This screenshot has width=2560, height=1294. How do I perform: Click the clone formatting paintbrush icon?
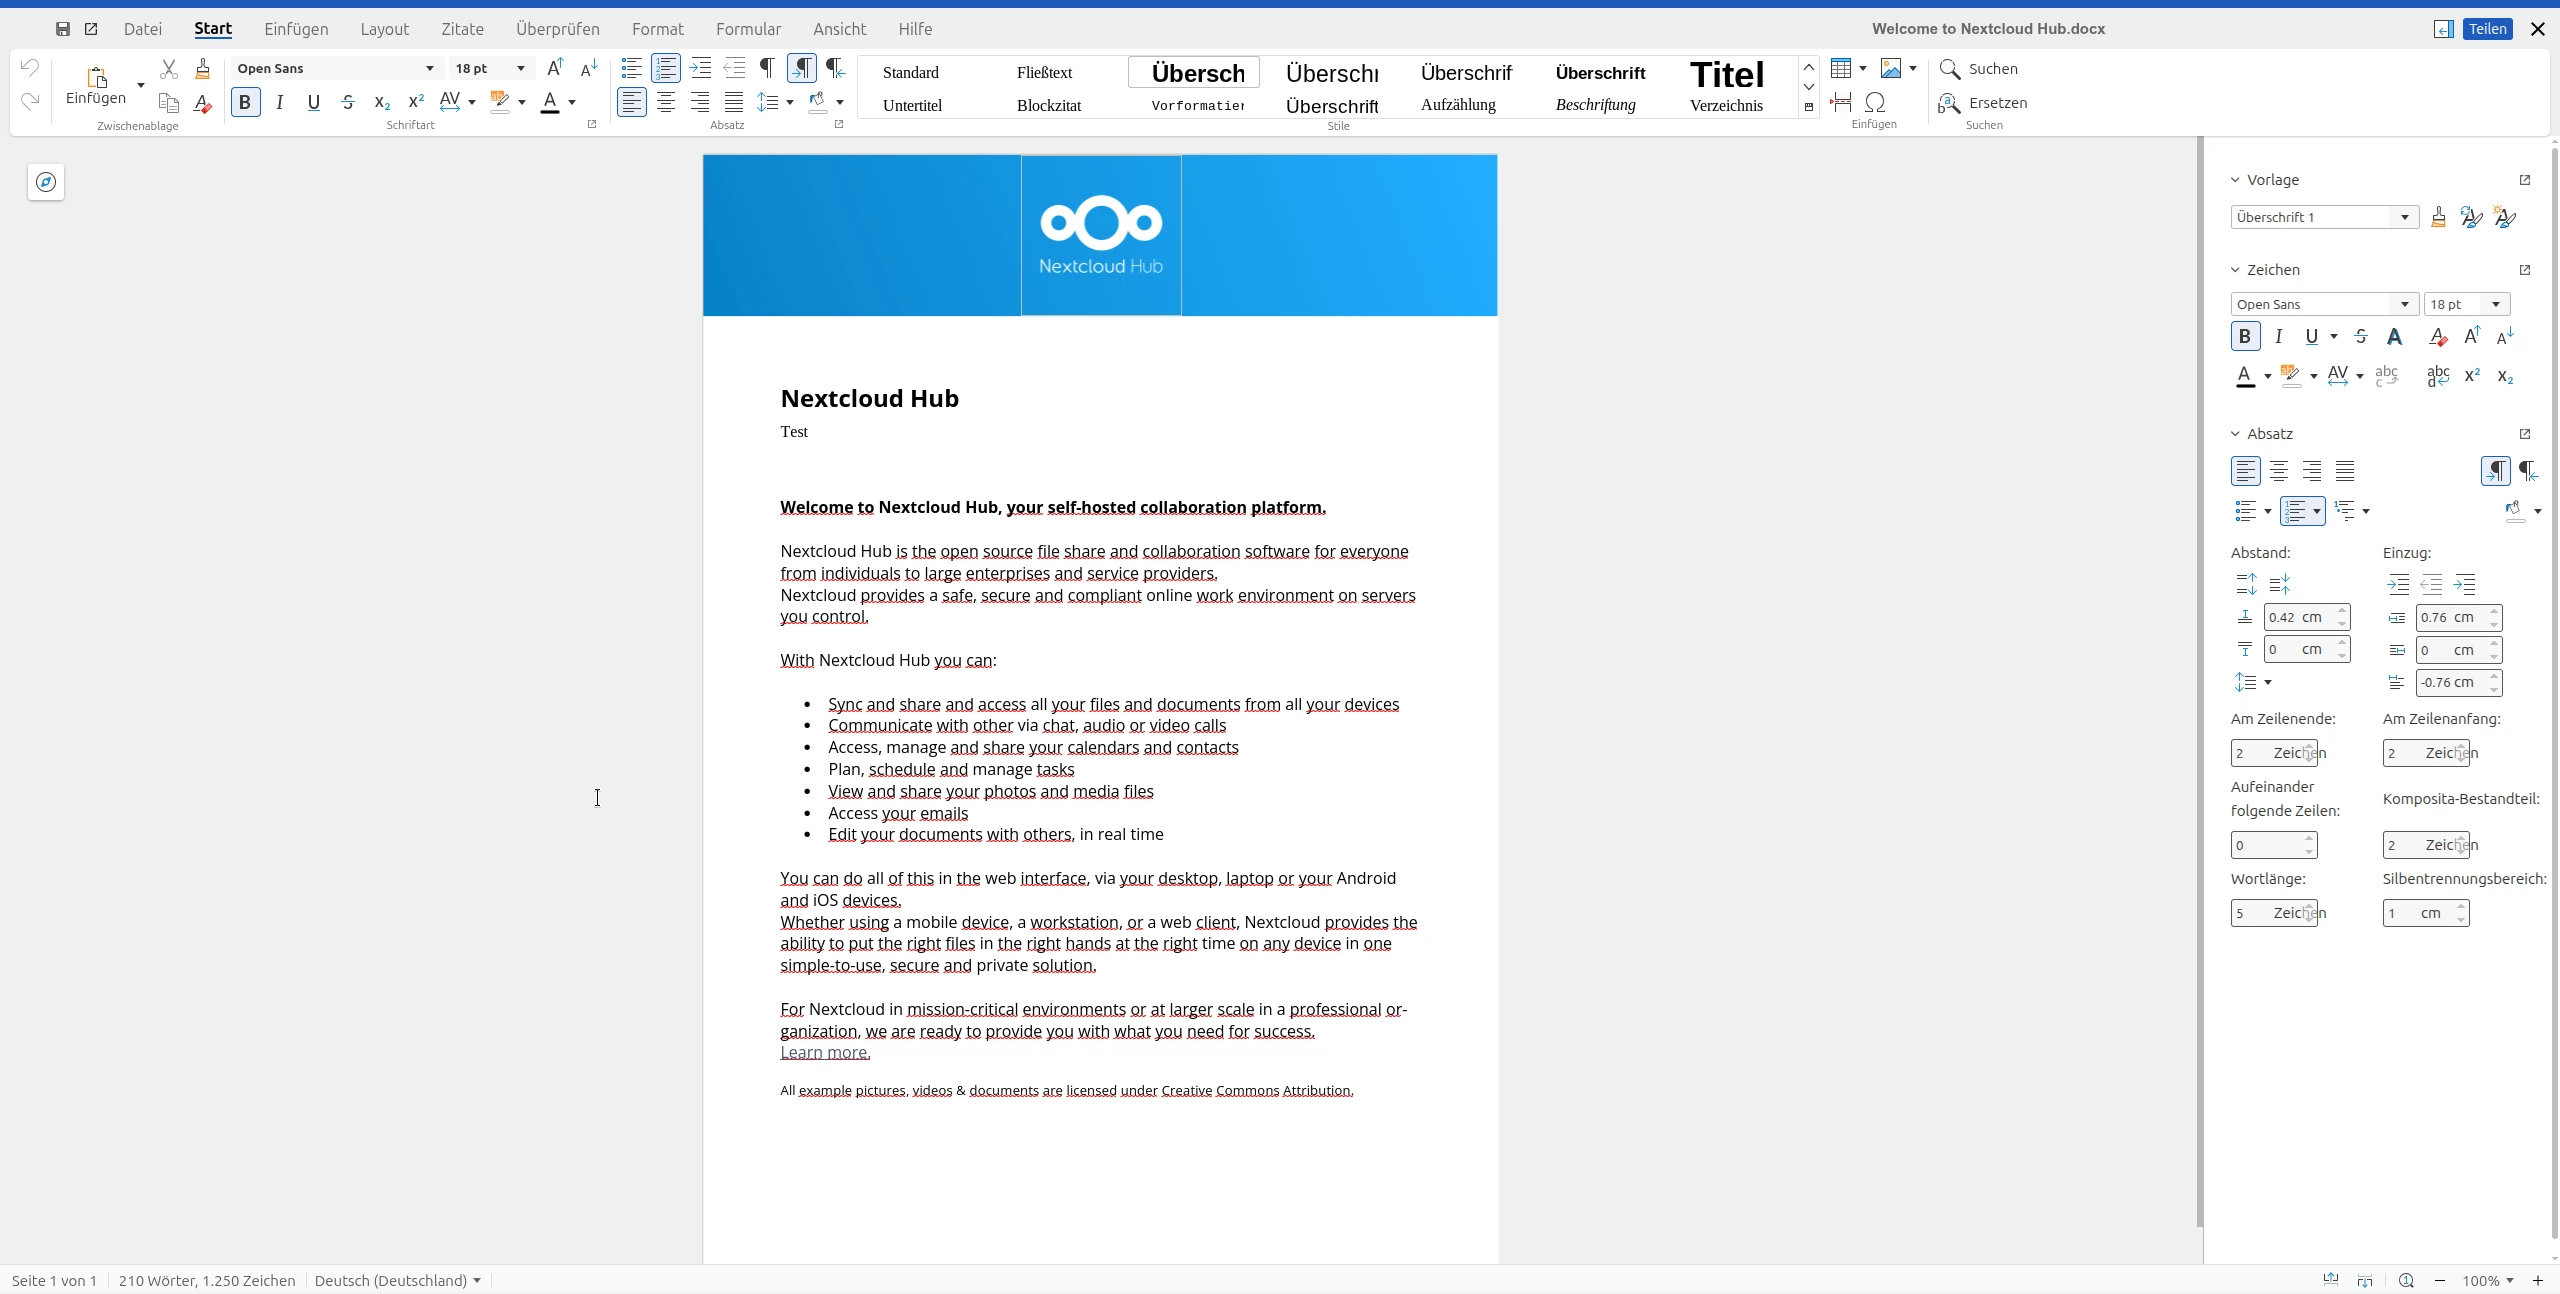[203, 69]
